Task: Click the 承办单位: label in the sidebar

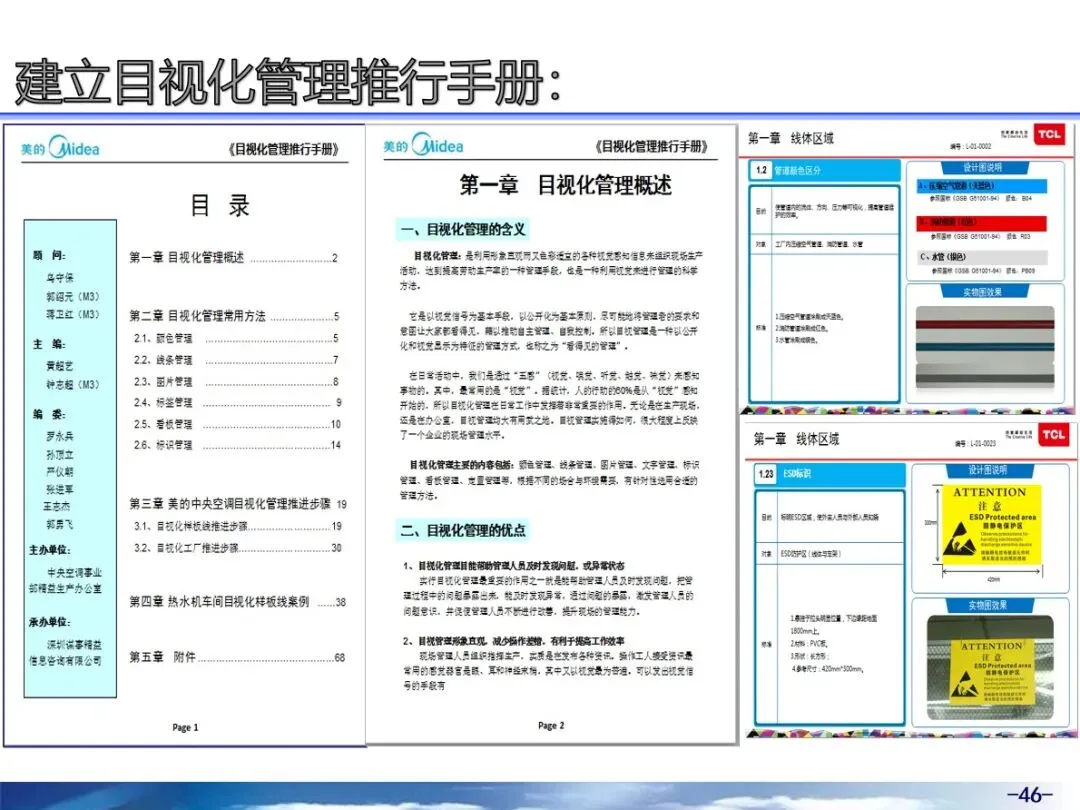Action: pos(50,622)
